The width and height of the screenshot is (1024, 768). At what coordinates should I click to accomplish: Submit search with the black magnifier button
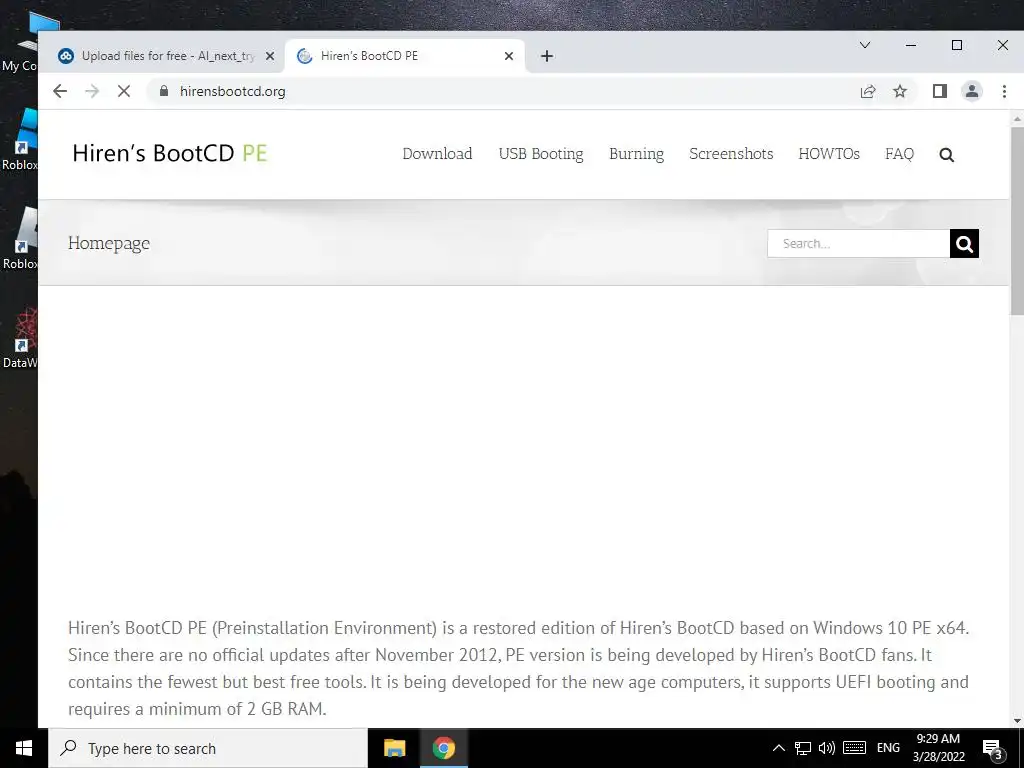click(x=964, y=244)
